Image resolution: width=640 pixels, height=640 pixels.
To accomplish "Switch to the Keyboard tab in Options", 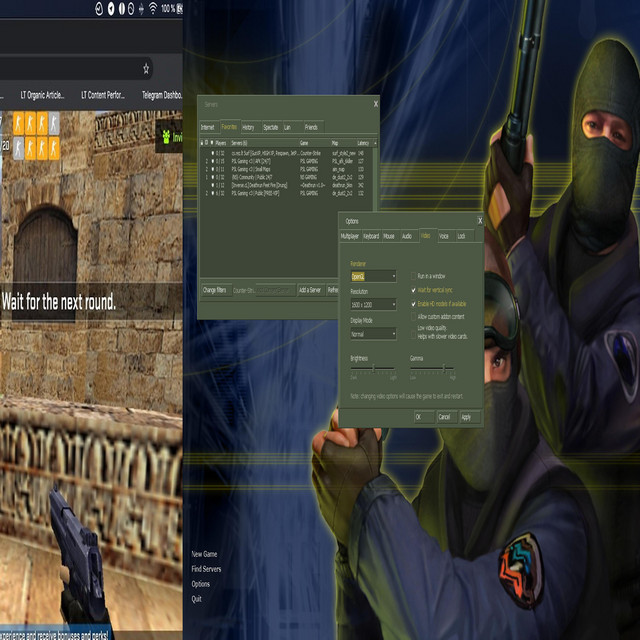I will 371,236.
